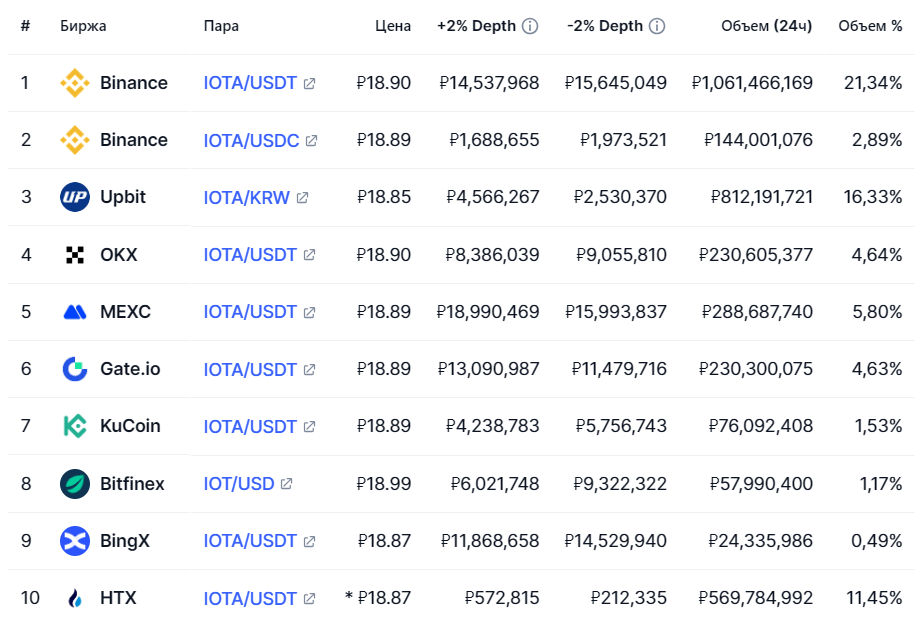Click external link icon beside BingX IOTA/USDT
915x618 pixels.
(x=309, y=542)
